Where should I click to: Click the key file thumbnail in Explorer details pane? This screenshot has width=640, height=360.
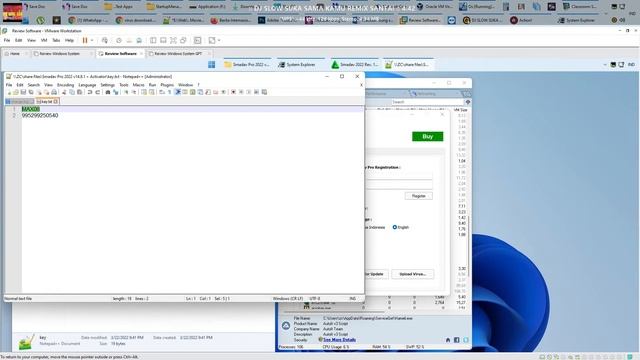point(27,342)
